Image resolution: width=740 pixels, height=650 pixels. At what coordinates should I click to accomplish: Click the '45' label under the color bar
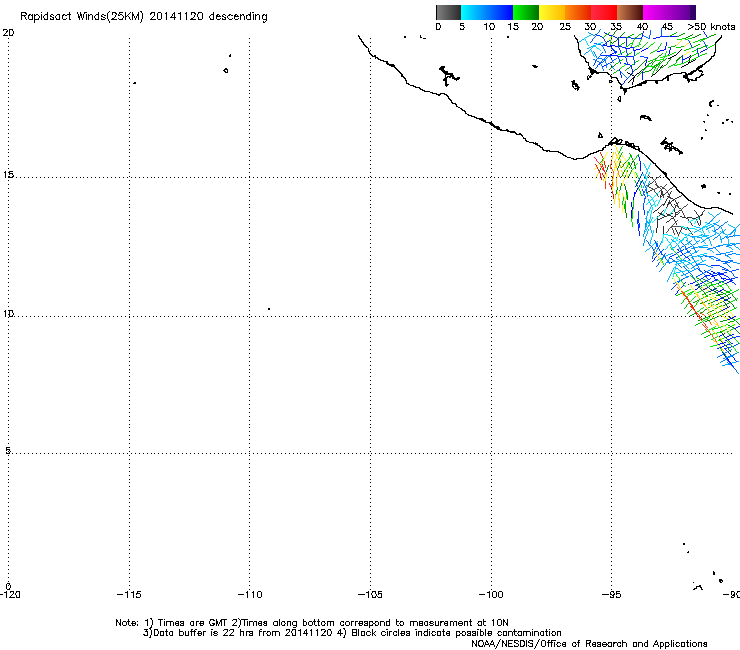pos(667,27)
